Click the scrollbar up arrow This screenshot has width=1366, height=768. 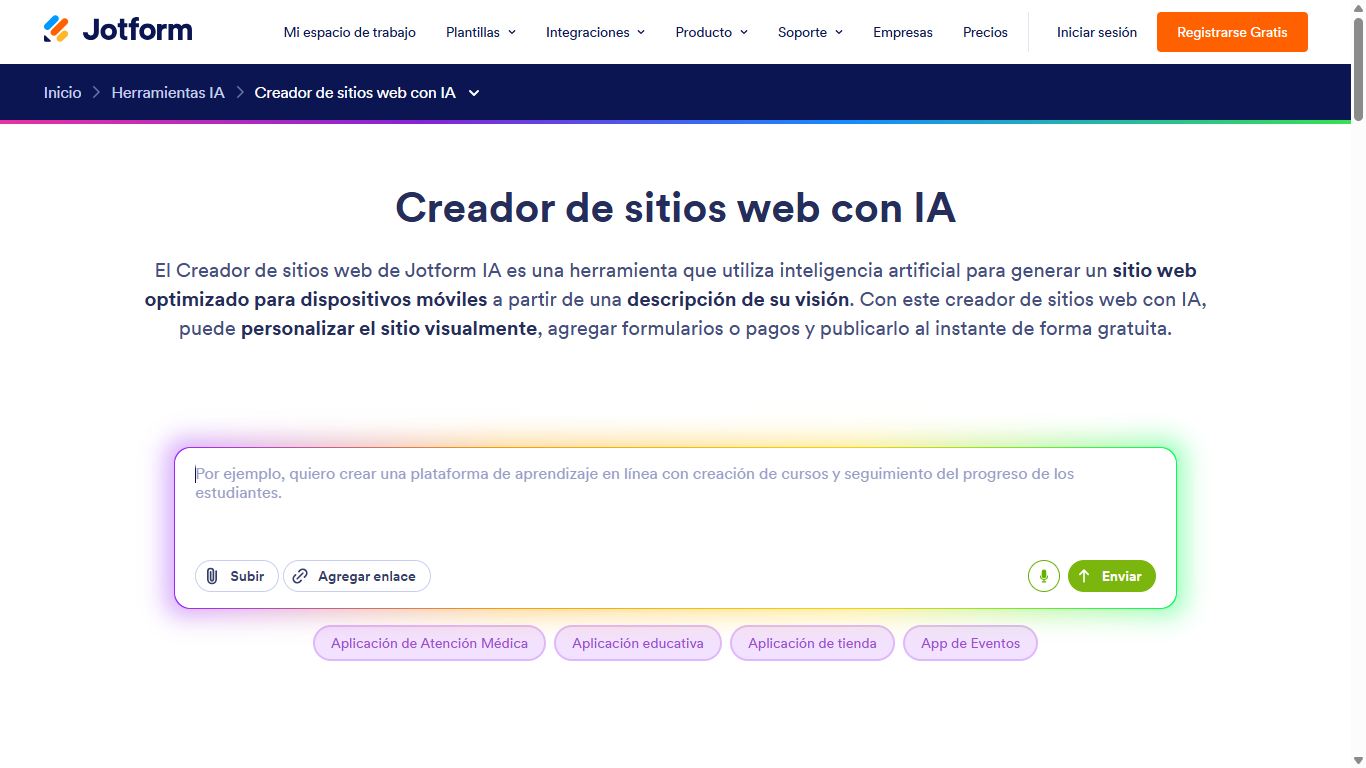click(1358, 8)
